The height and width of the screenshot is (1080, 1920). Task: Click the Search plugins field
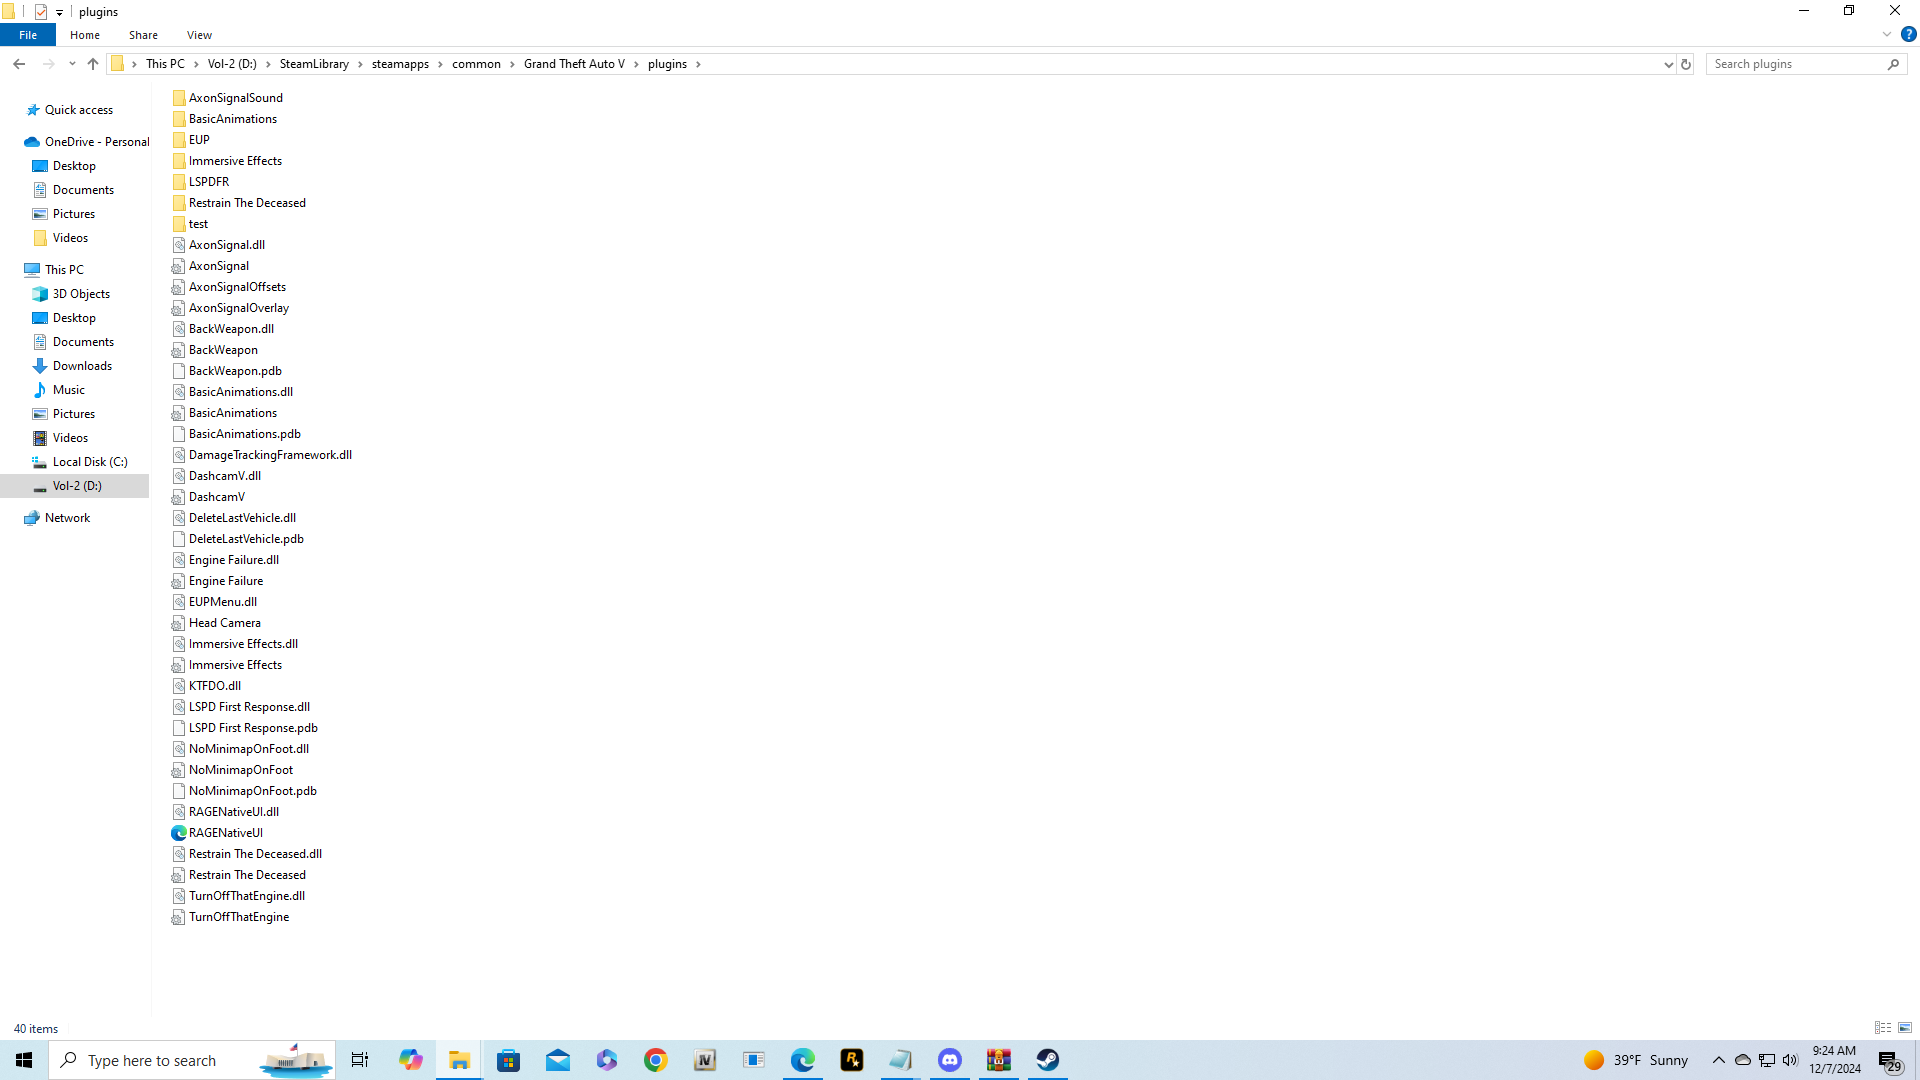tap(1795, 64)
